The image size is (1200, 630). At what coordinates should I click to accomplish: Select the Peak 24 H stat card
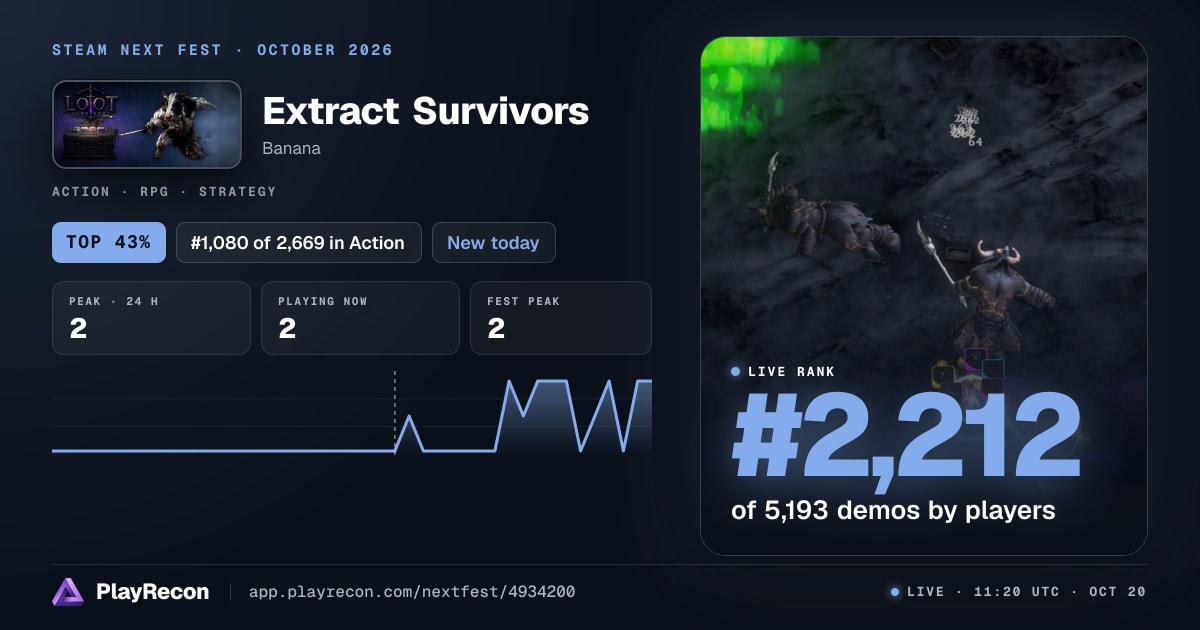[151, 318]
